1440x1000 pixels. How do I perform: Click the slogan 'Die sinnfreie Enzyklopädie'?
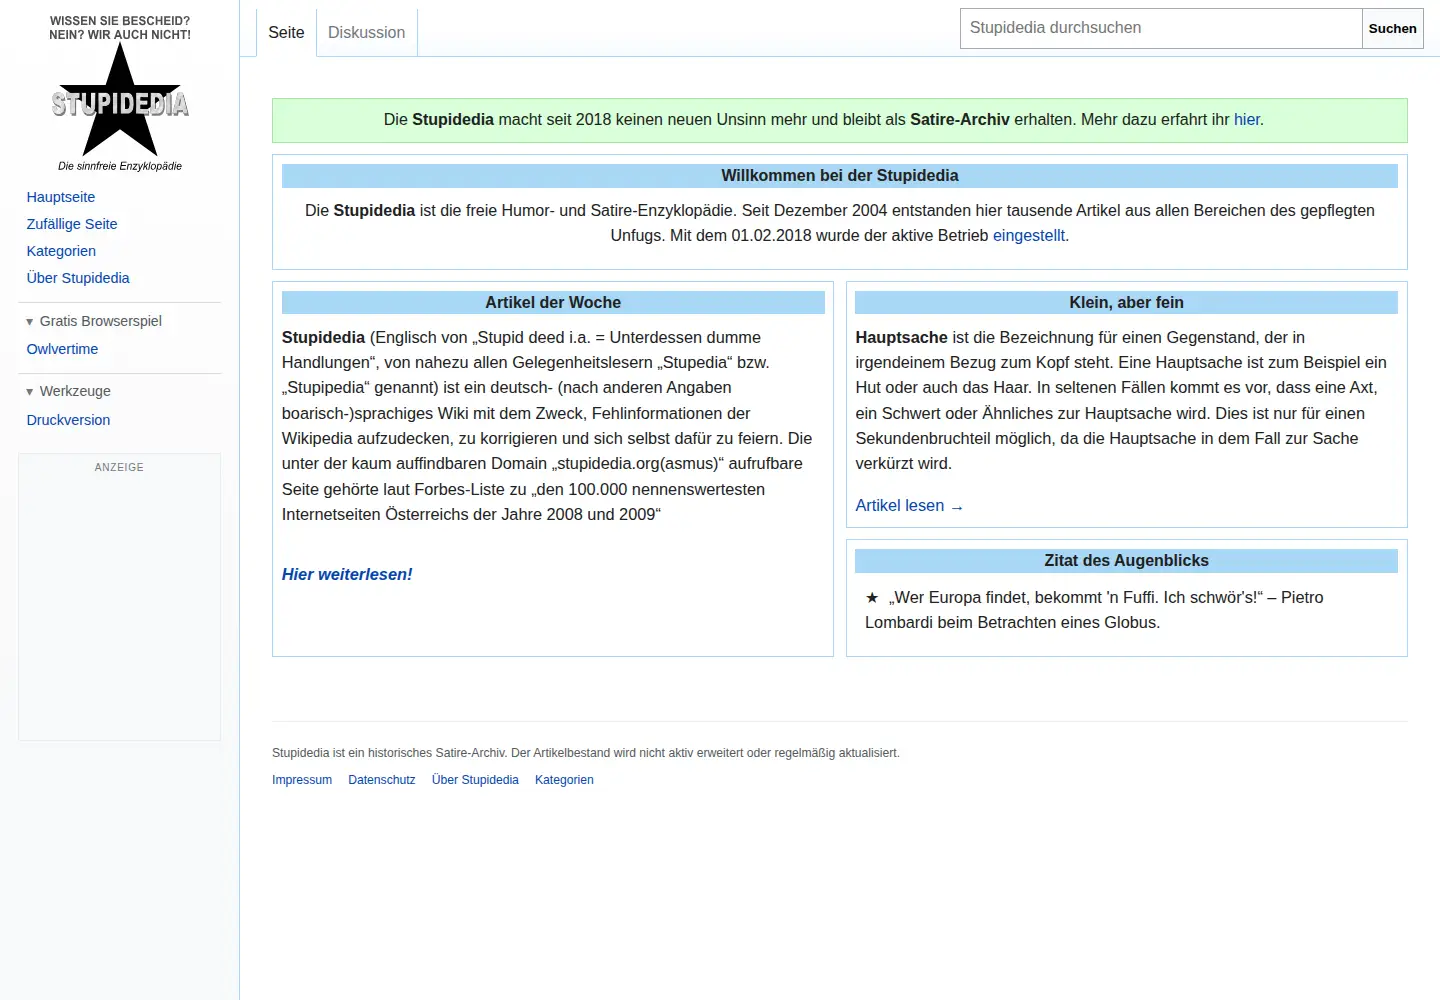[120, 166]
